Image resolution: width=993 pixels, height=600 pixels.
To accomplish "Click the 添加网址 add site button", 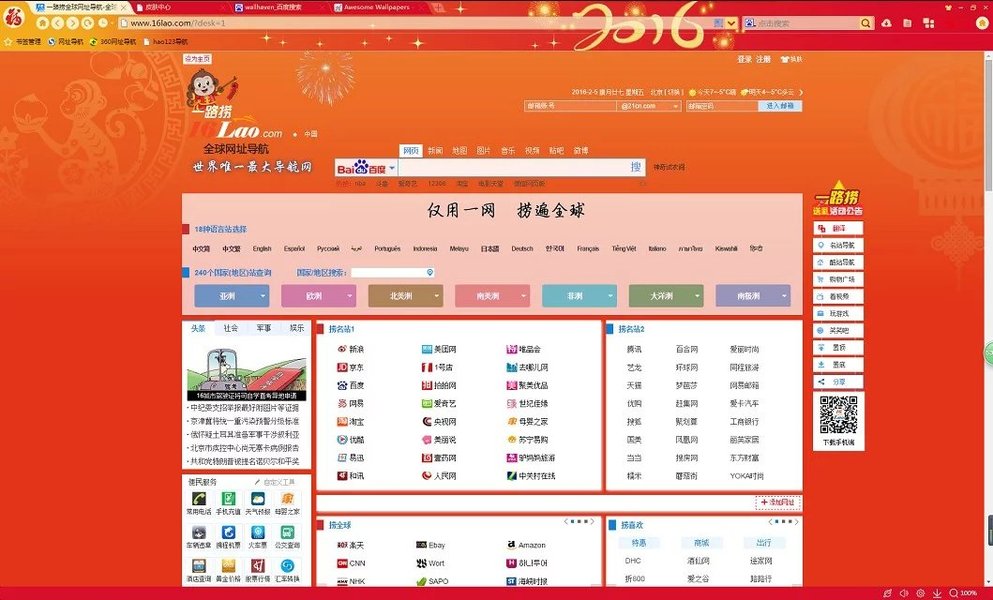I will tap(778, 502).
